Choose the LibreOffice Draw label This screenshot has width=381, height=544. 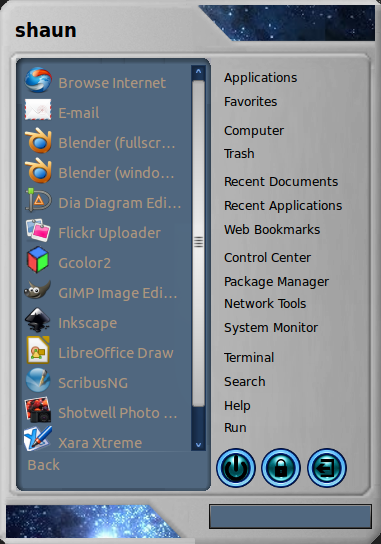[116, 353]
